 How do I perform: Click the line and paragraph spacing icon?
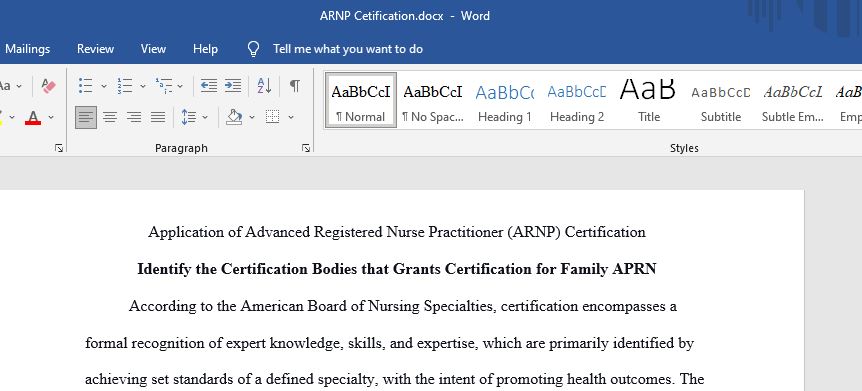(189, 117)
